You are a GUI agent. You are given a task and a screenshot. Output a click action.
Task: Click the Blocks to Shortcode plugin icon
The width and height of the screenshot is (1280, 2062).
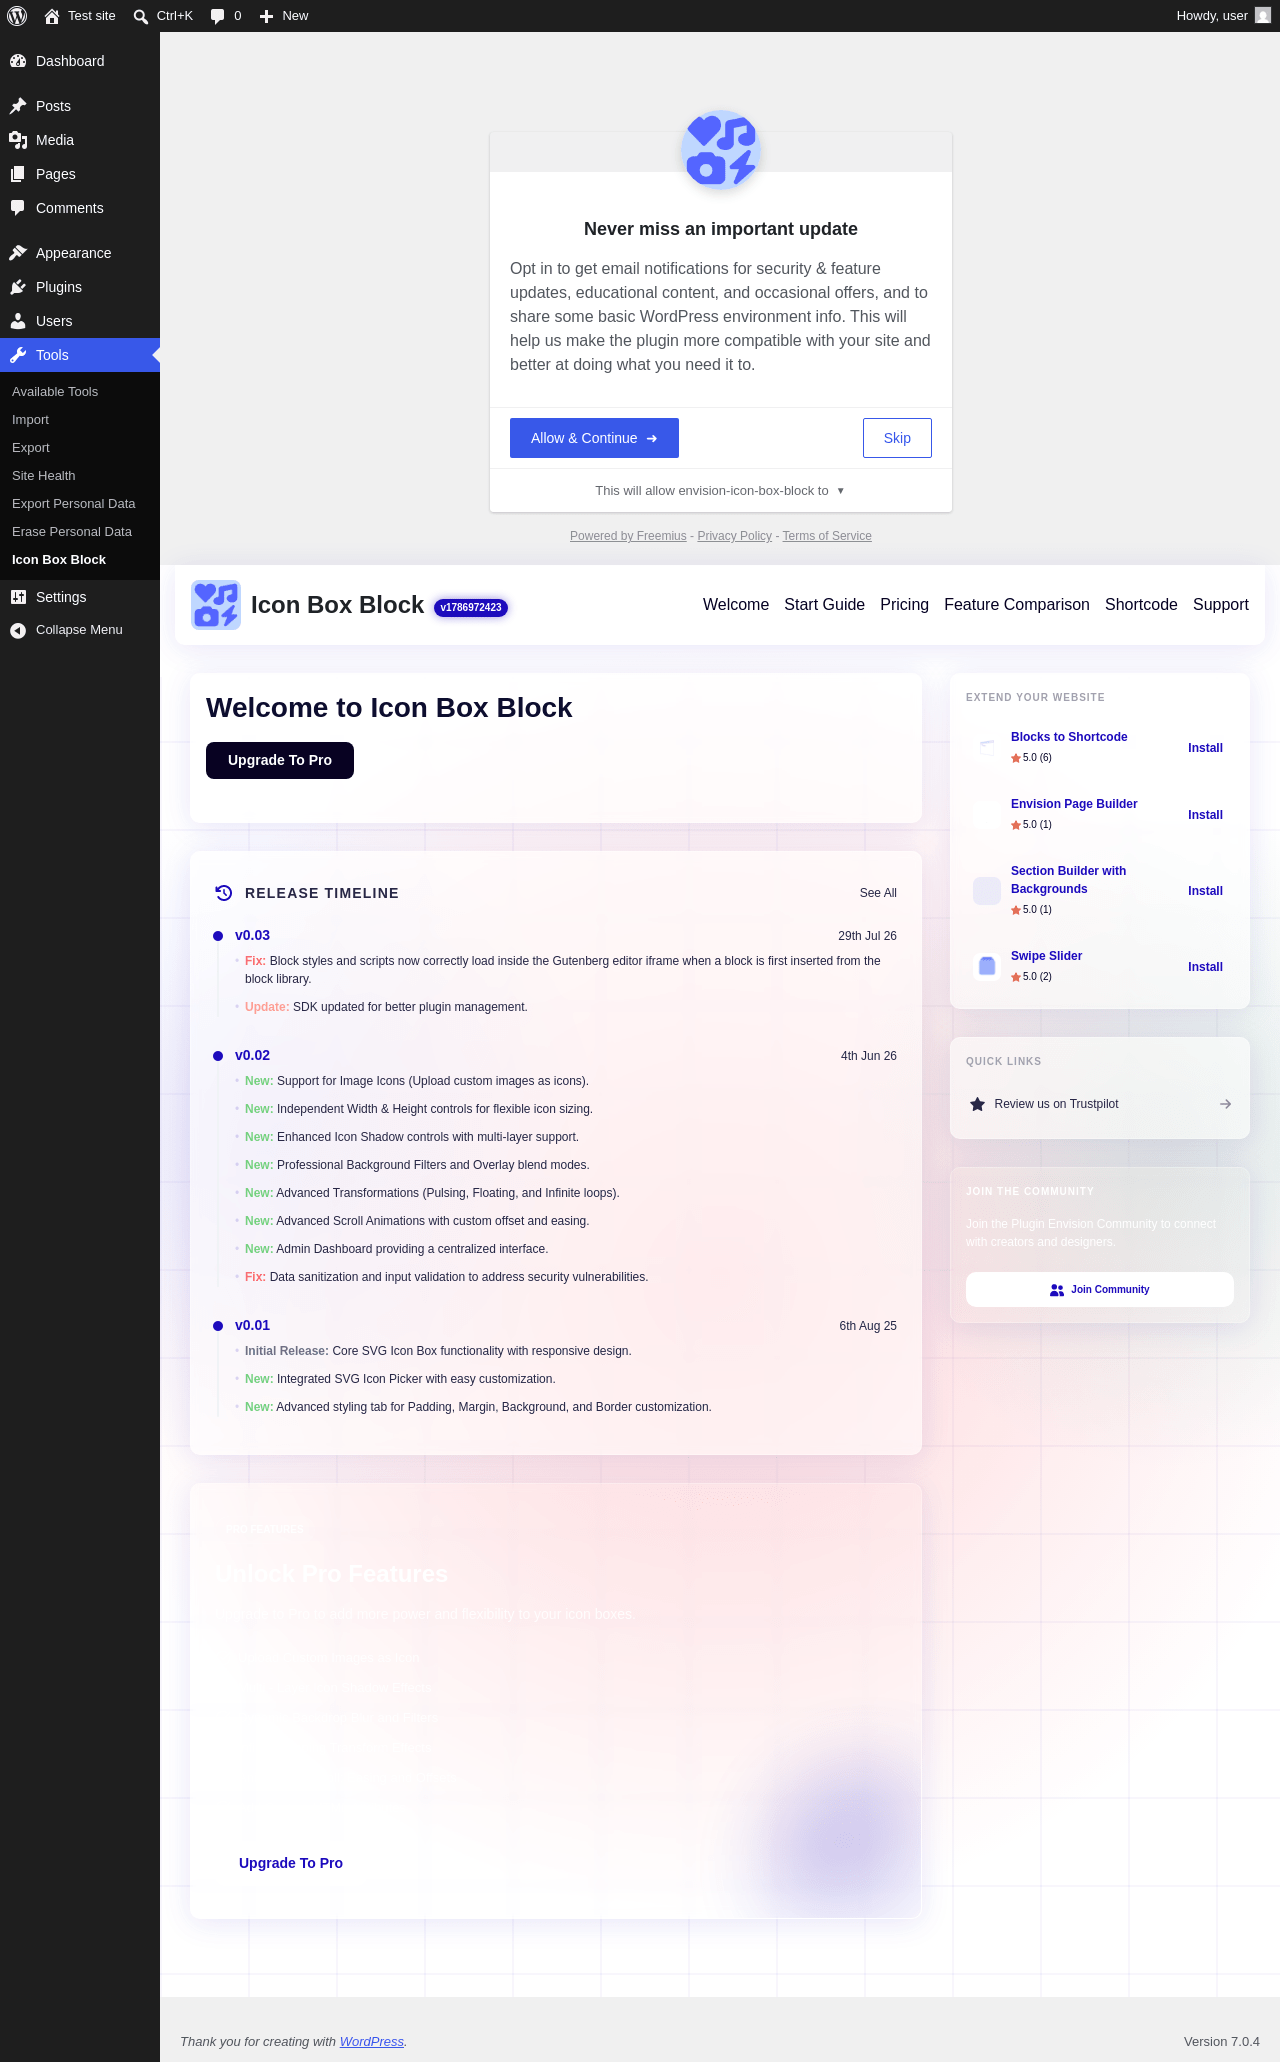[987, 747]
